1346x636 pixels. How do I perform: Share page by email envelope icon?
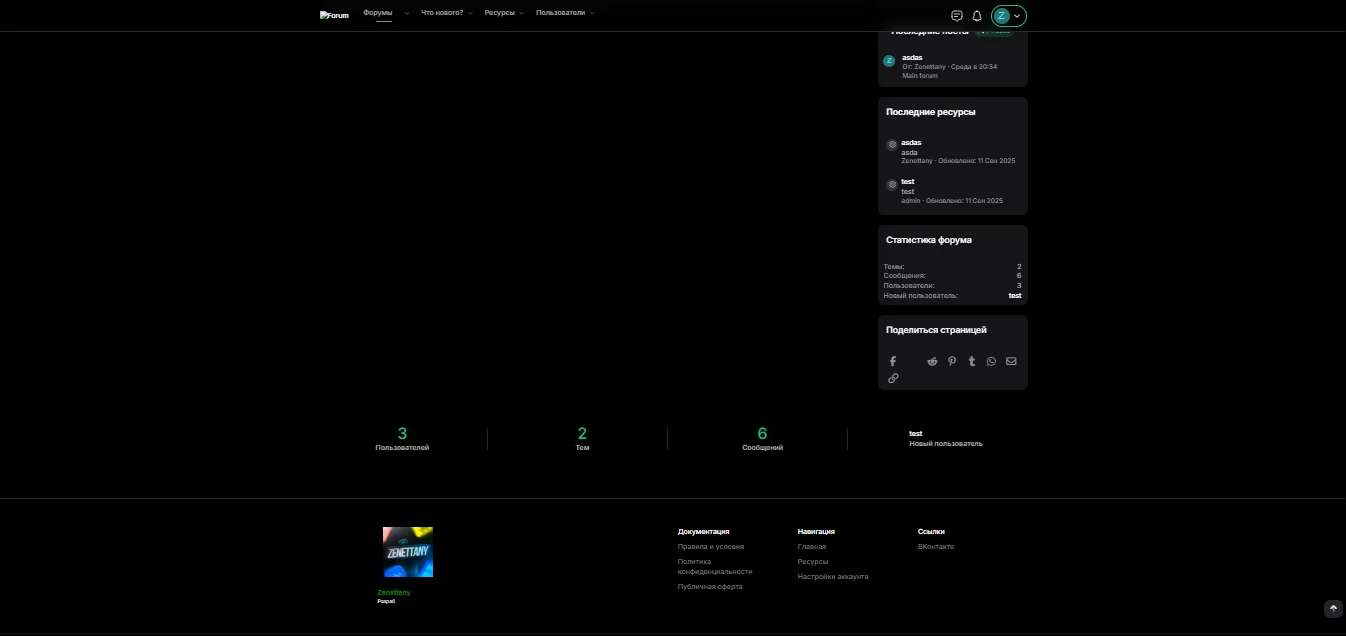(x=1011, y=361)
